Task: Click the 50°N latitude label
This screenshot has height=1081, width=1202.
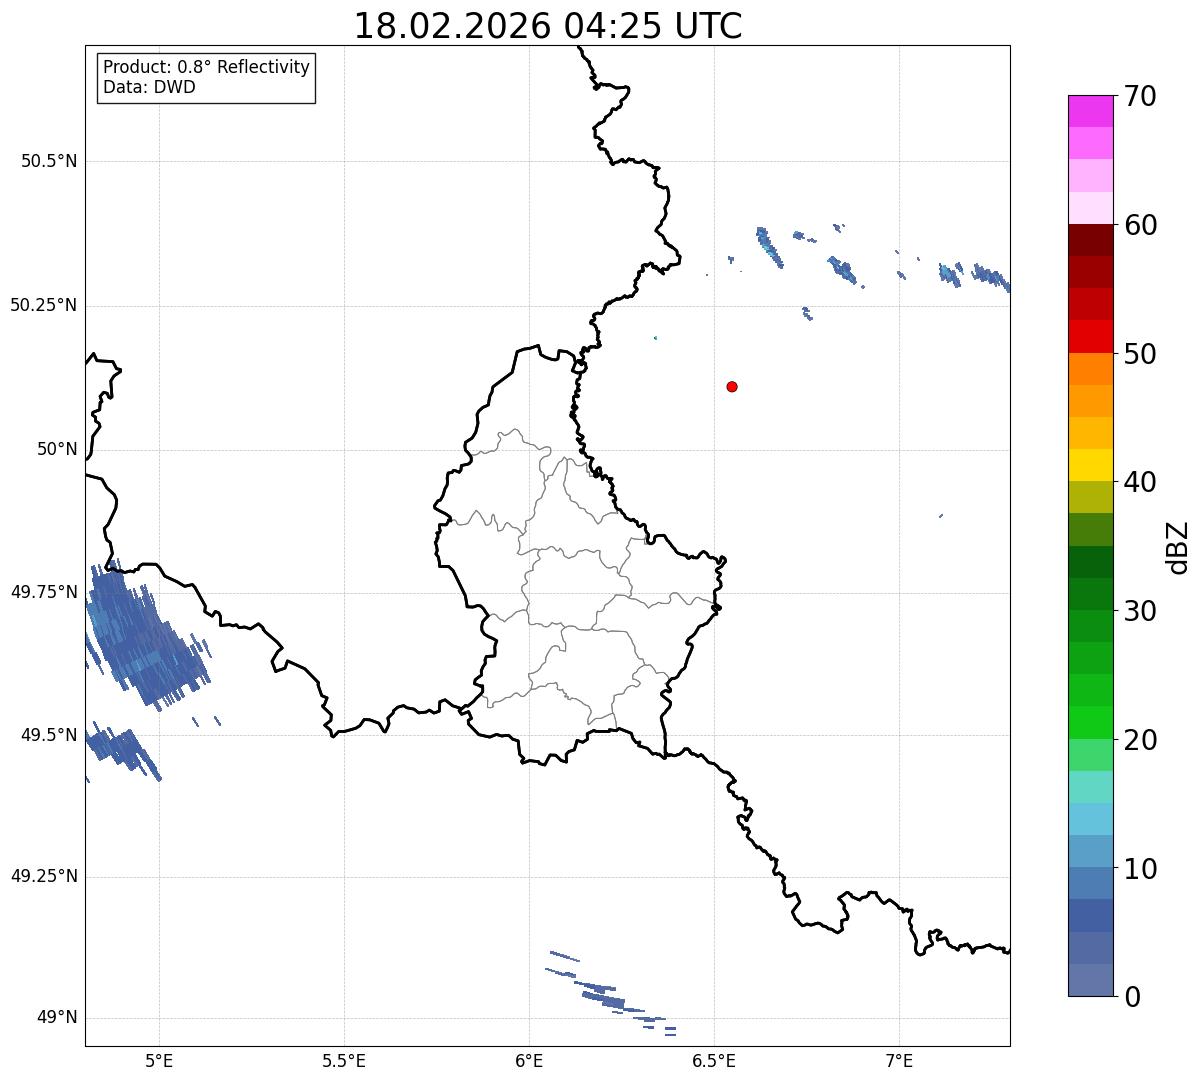Action: coord(57,449)
